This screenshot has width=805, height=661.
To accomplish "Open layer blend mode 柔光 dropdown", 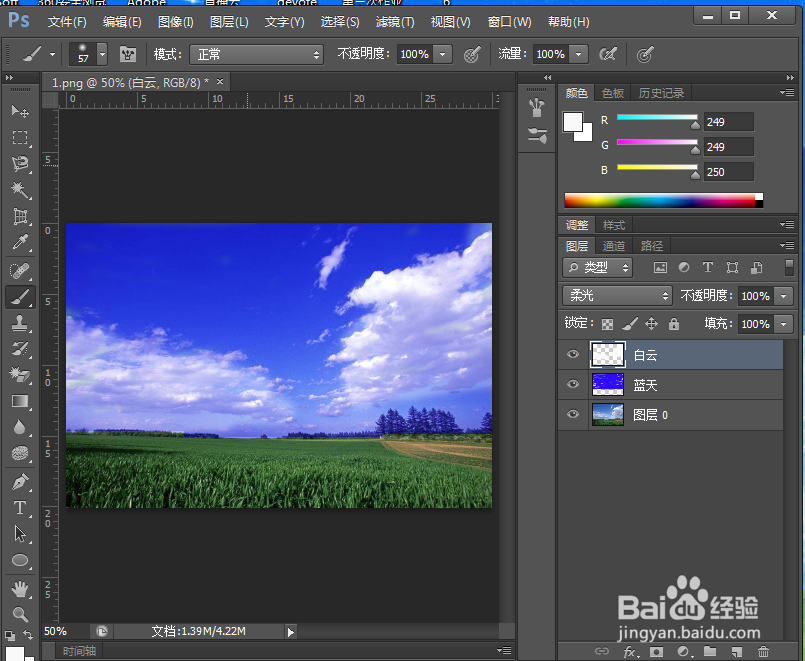I will [617, 296].
